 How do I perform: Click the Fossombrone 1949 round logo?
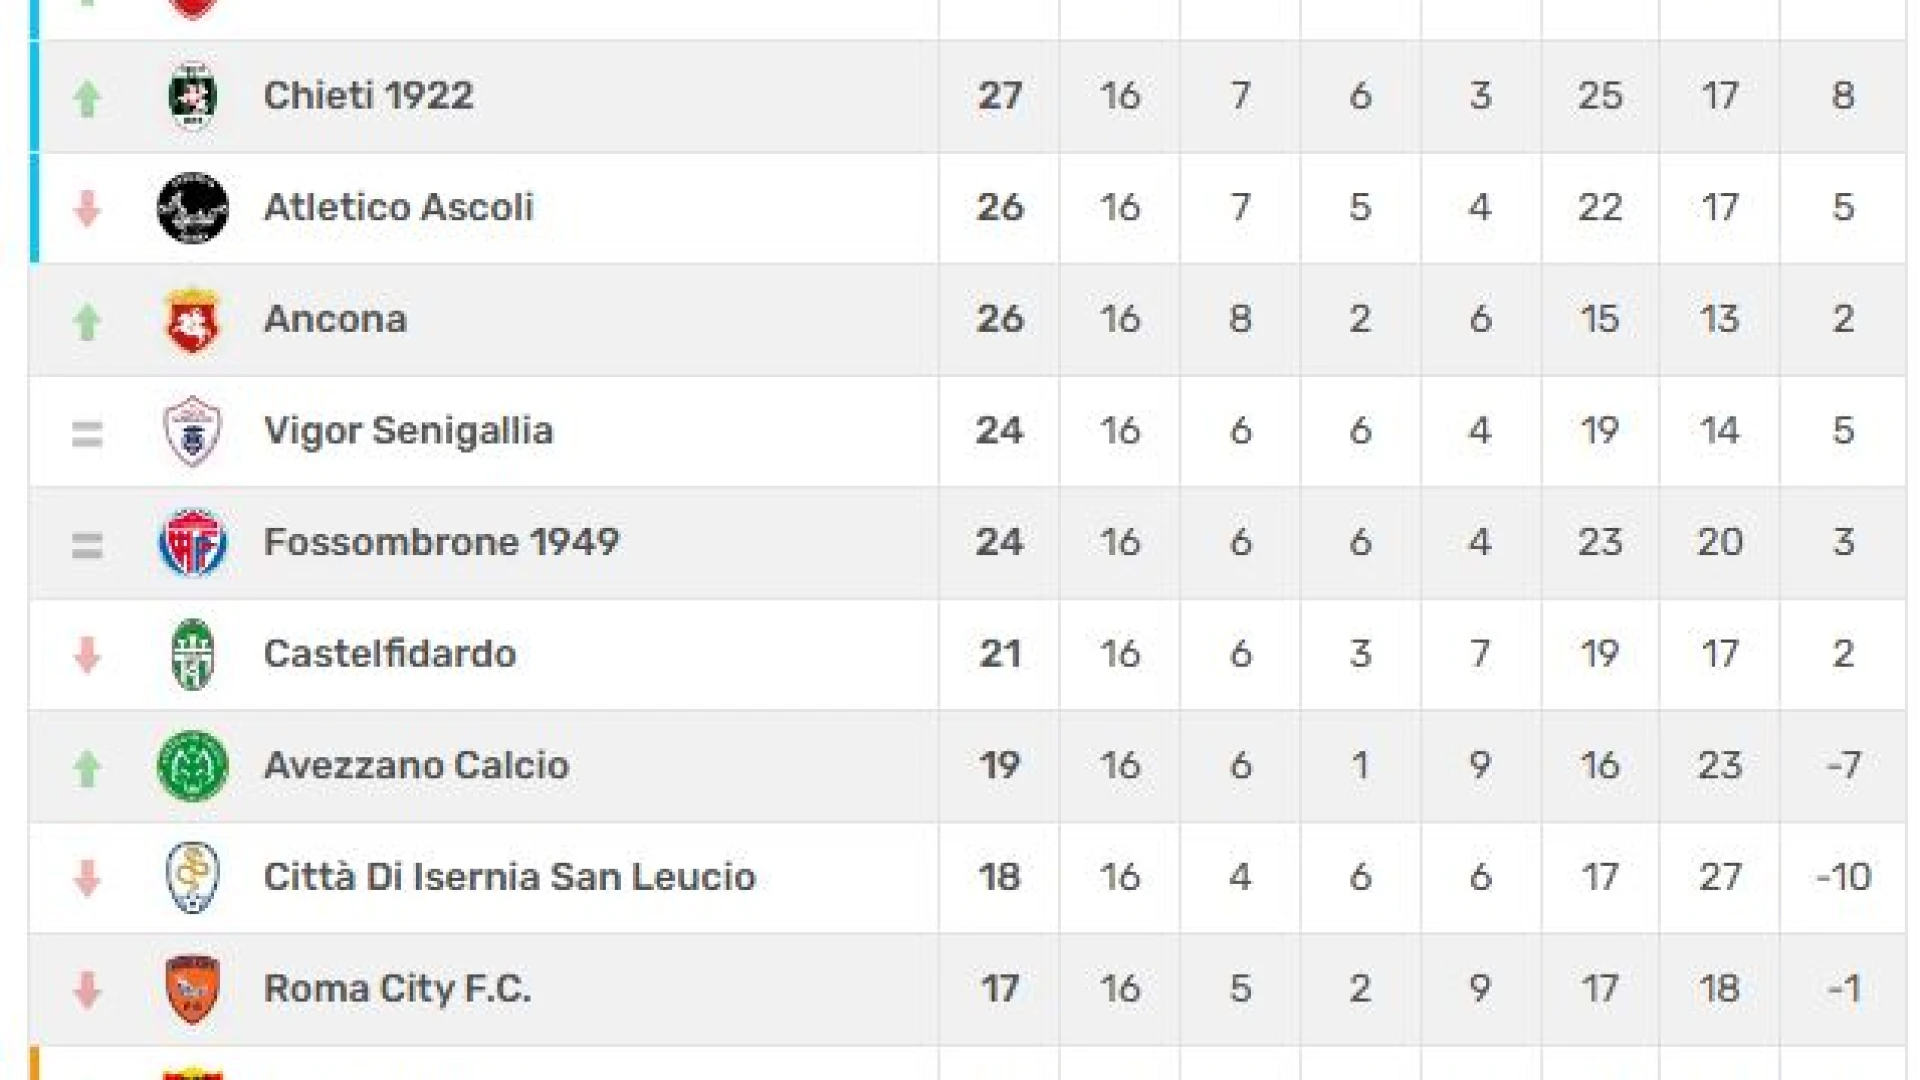click(x=193, y=543)
